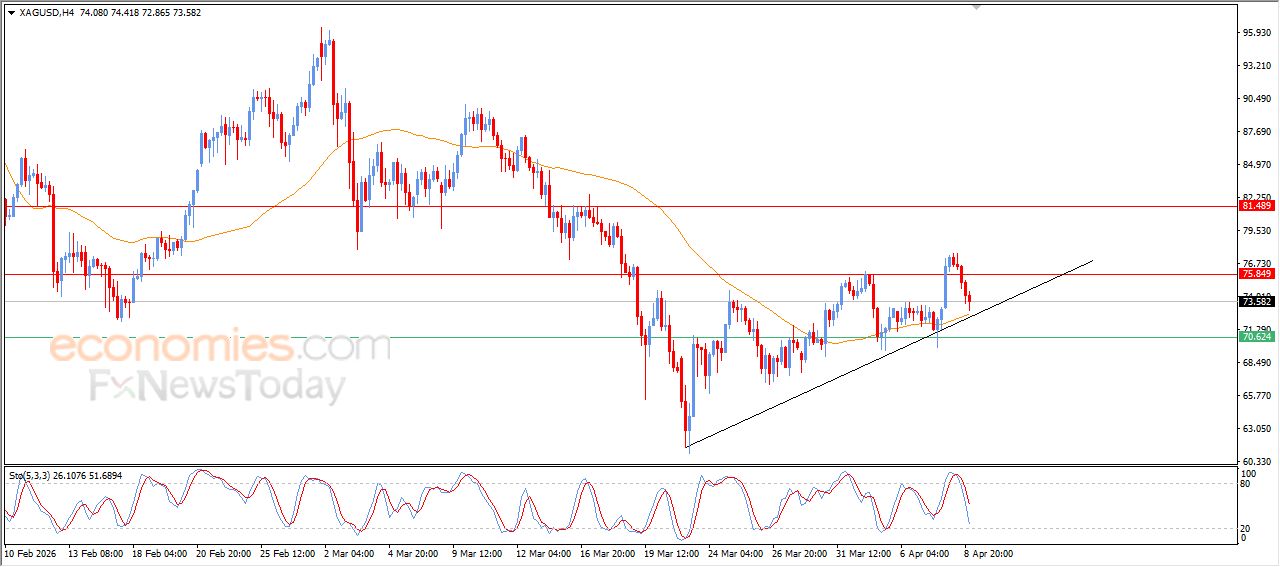Viewport: 1280px width, 567px height.
Task: Select the 75.849 red price label
Action: click(x=1256, y=274)
